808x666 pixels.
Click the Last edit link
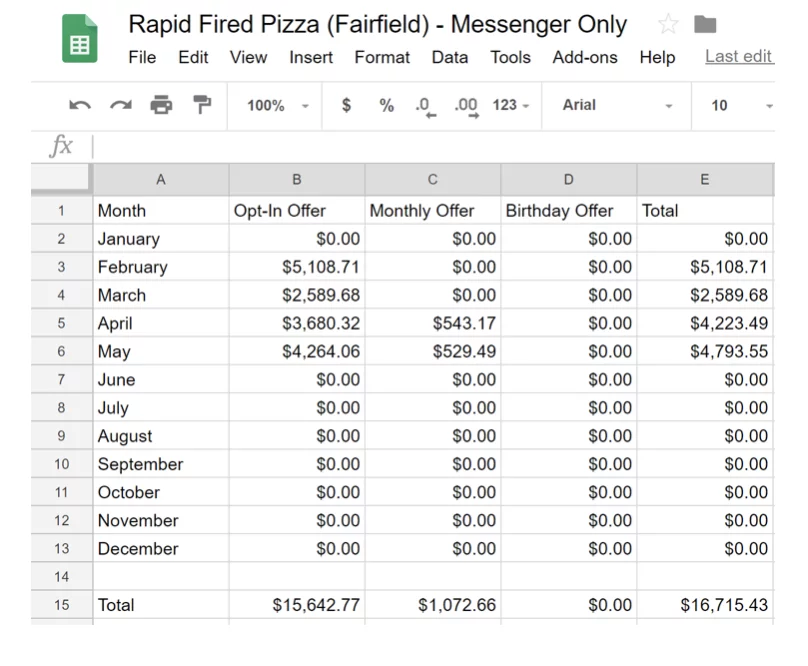click(739, 56)
